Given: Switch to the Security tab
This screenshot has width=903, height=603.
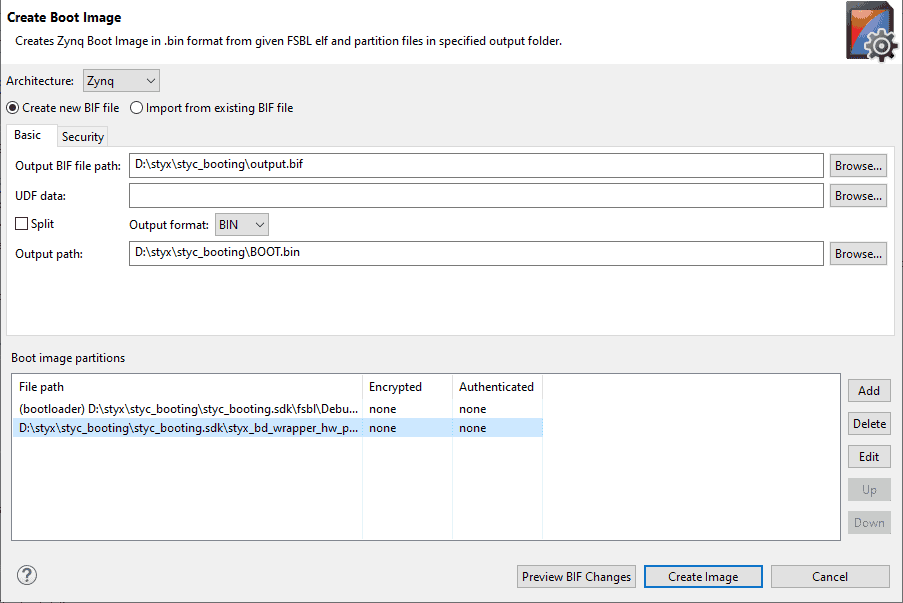Looking at the screenshot, I should [82, 137].
